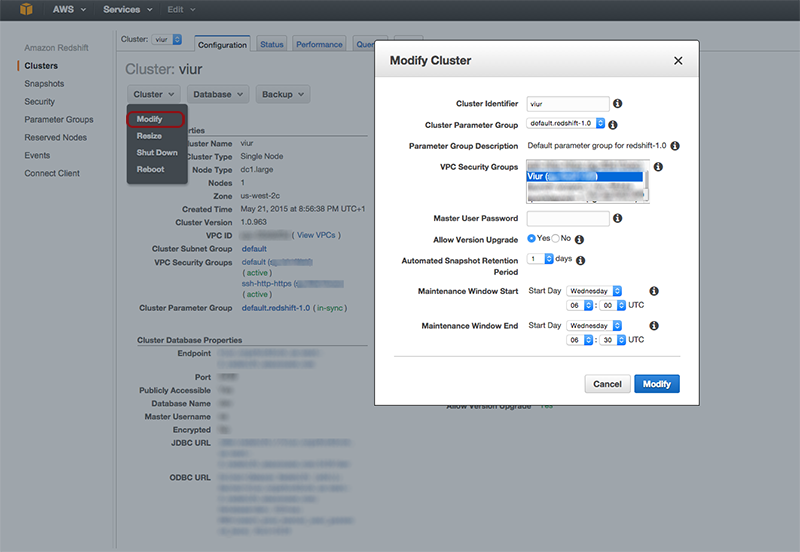Click the VPC Security Groups list scrollbar
The image size is (800, 552).
(646, 182)
